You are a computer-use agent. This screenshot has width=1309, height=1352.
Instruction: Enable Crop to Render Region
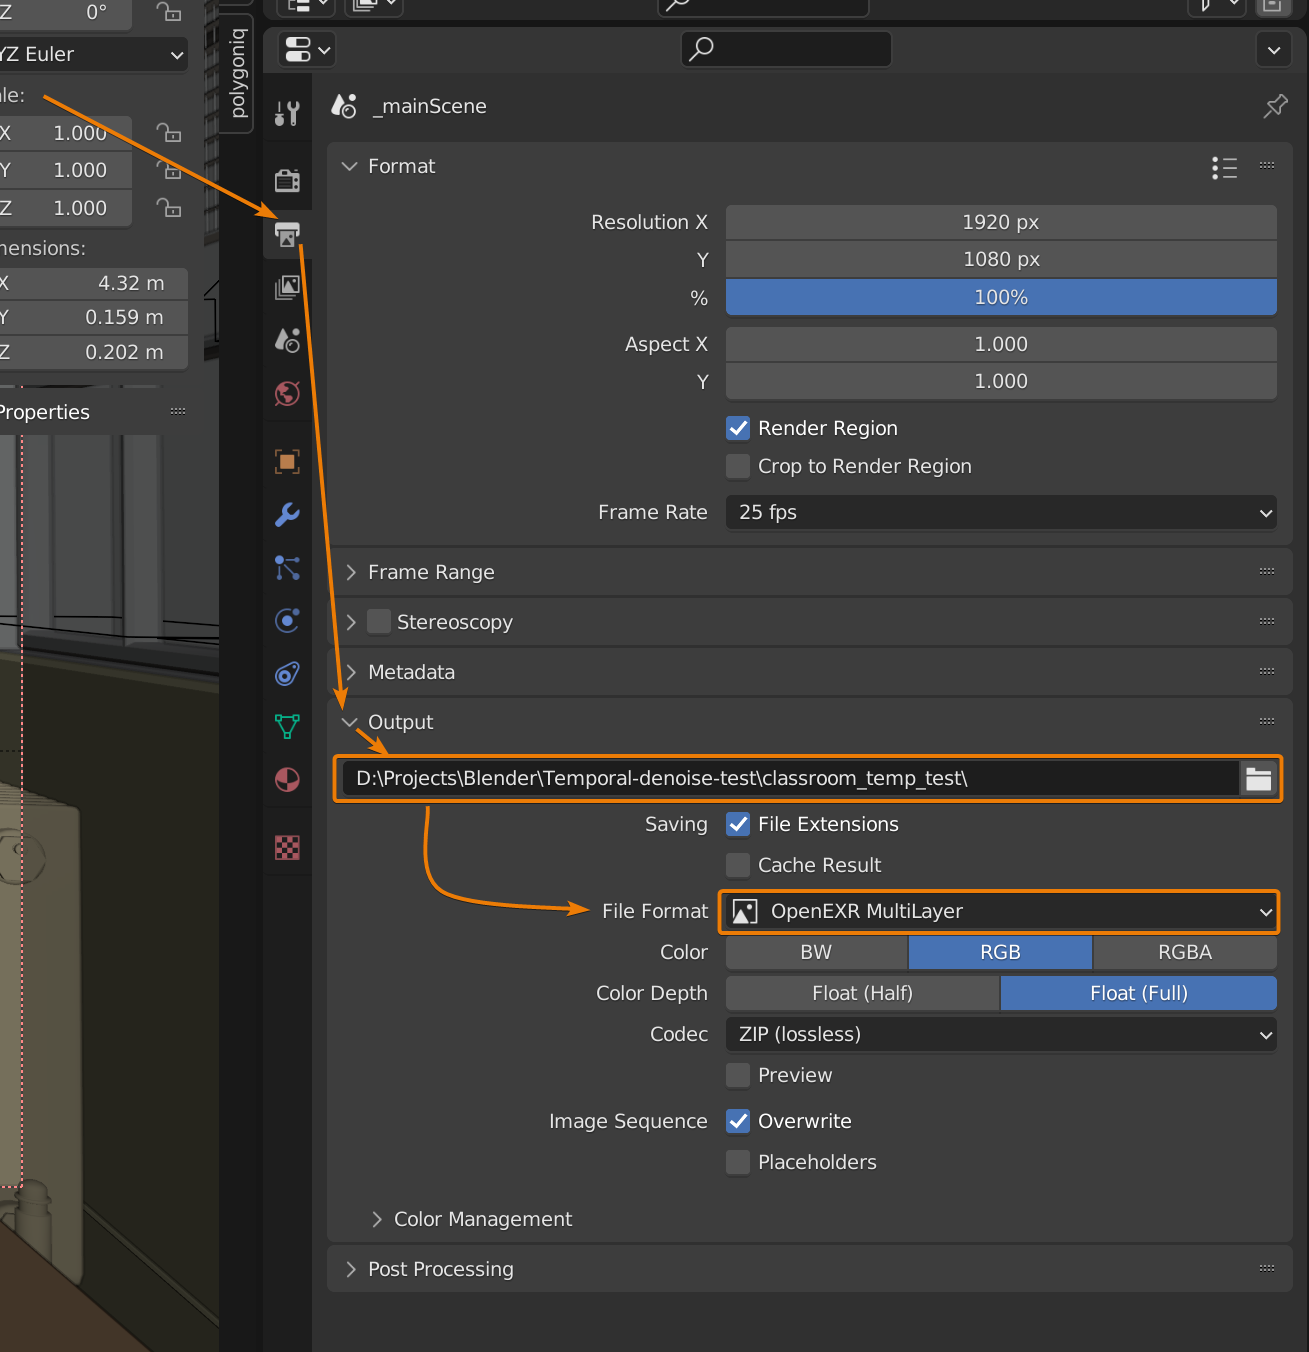click(x=738, y=466)
